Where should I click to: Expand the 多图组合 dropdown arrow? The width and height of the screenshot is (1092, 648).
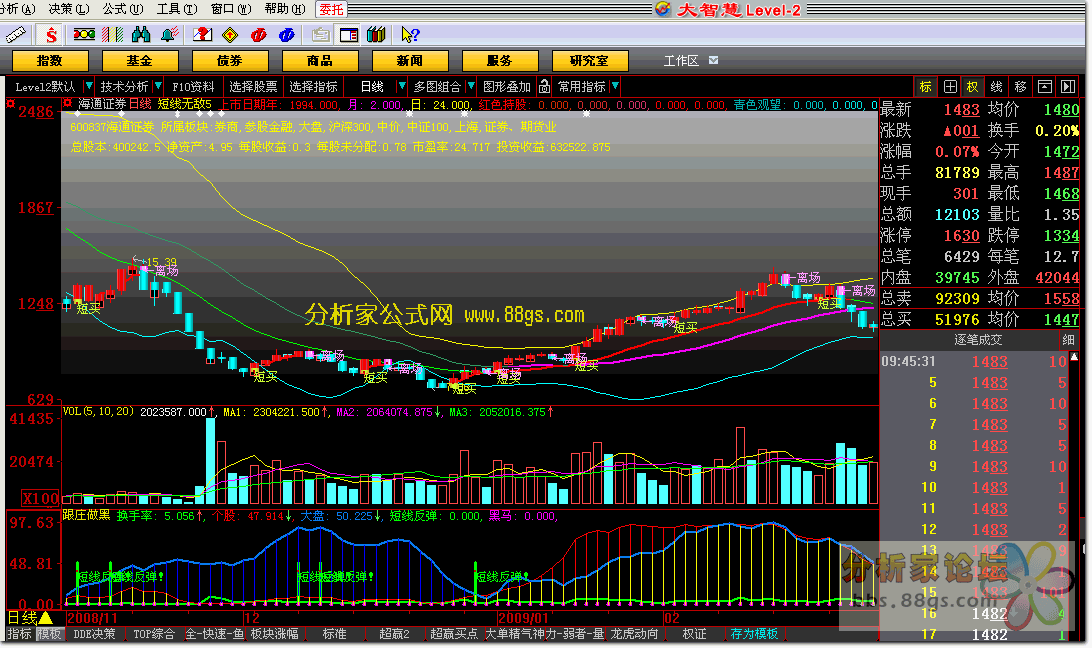click(x=471, y=86)
